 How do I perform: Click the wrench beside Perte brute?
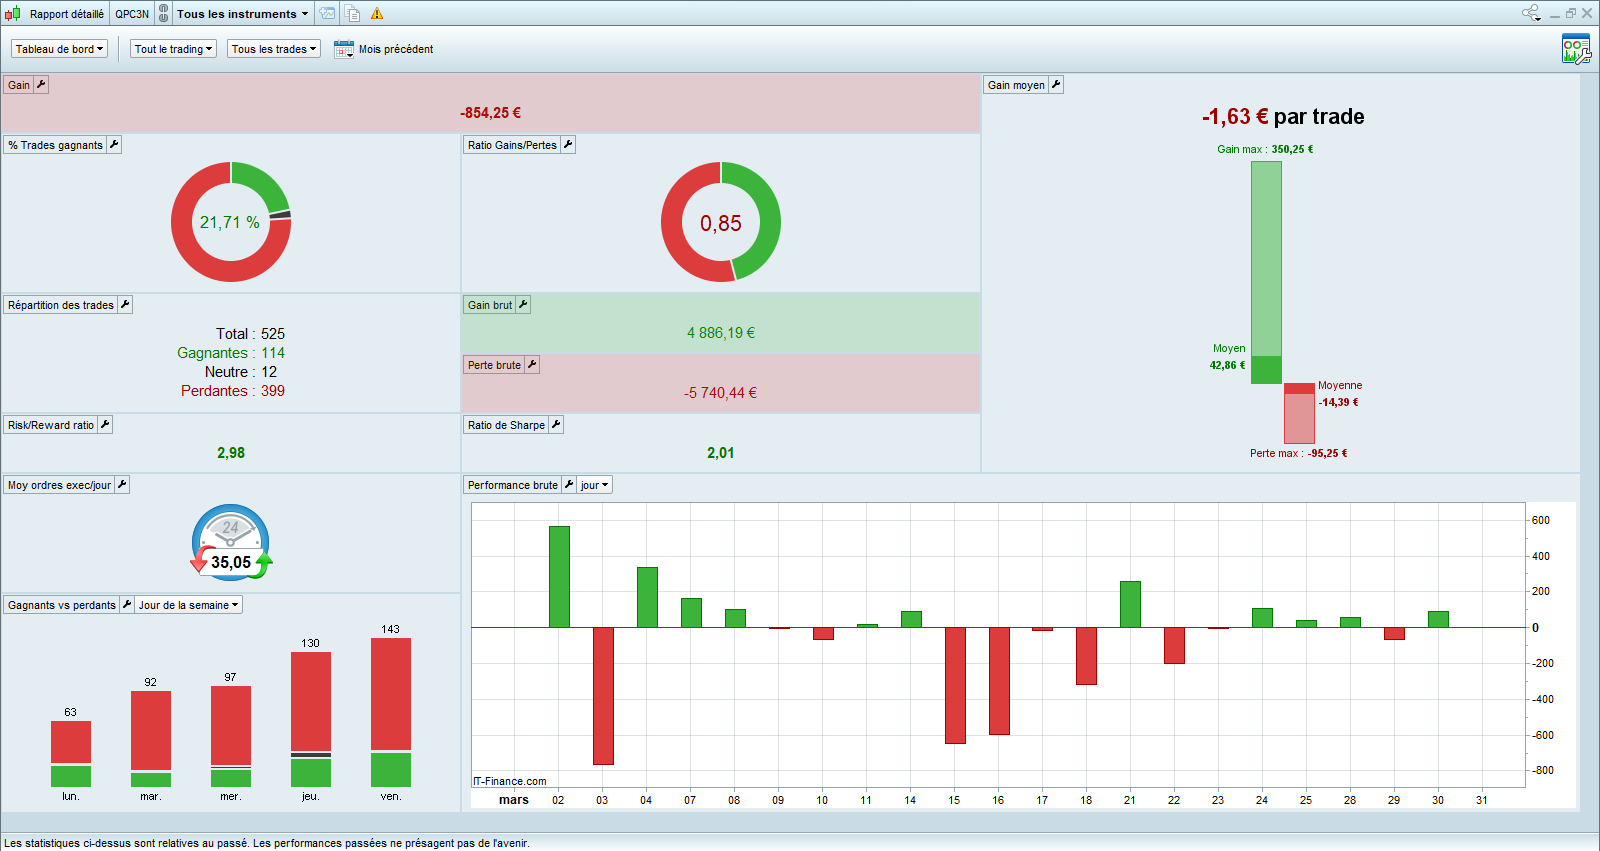(x=532, y=365)
